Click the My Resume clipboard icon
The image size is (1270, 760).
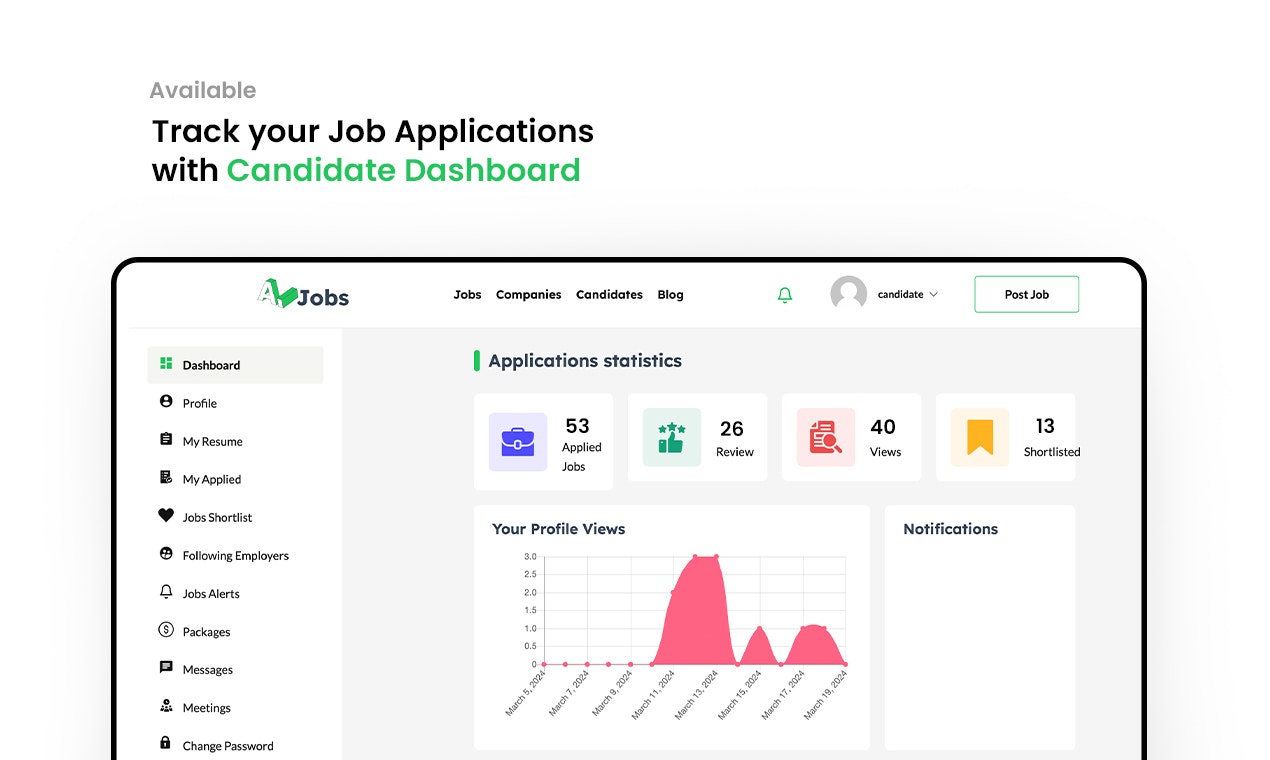pos(166,440)
